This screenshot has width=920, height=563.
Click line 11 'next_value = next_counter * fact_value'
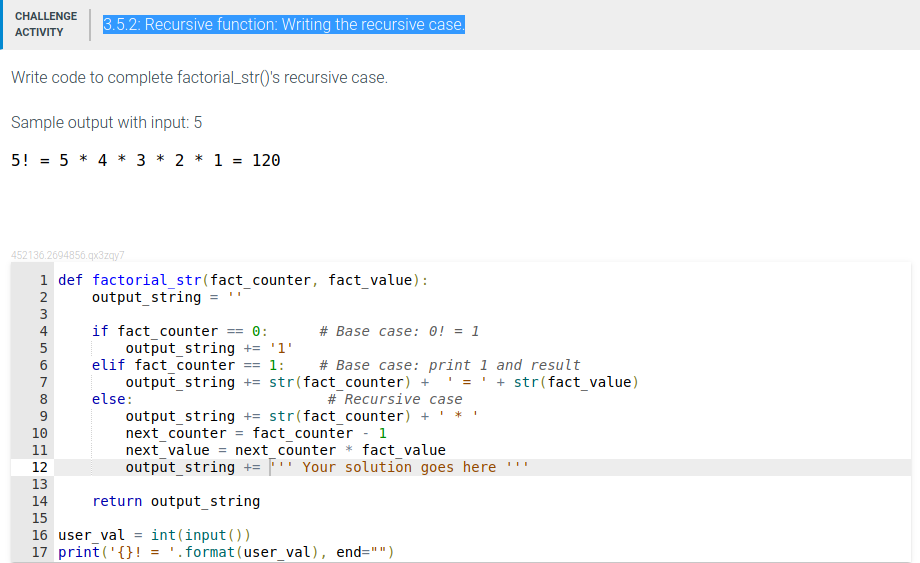click(285, 450)
